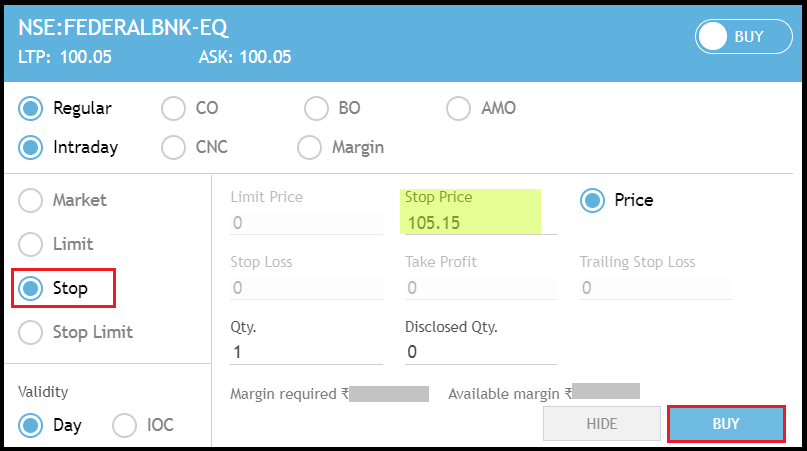
Task: Set validity to Day
Action: 31,425
